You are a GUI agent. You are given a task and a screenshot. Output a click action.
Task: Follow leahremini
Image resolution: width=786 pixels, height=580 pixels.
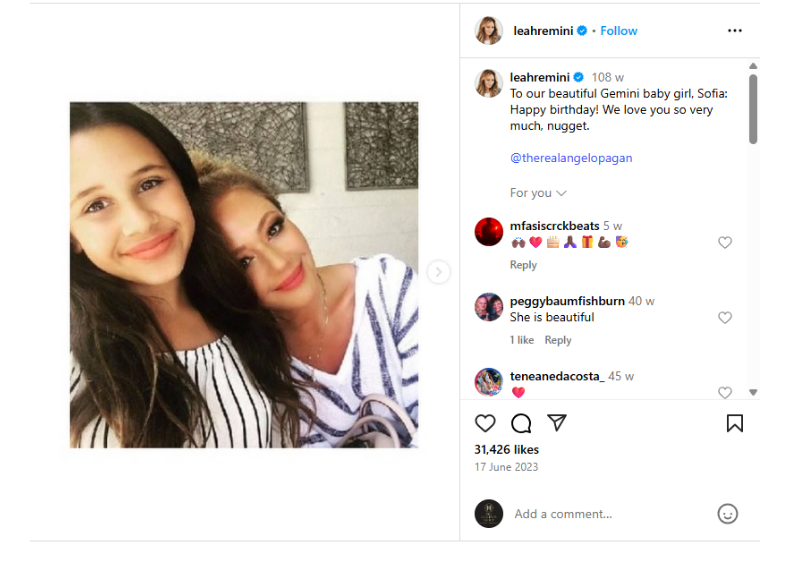point(619,31)
